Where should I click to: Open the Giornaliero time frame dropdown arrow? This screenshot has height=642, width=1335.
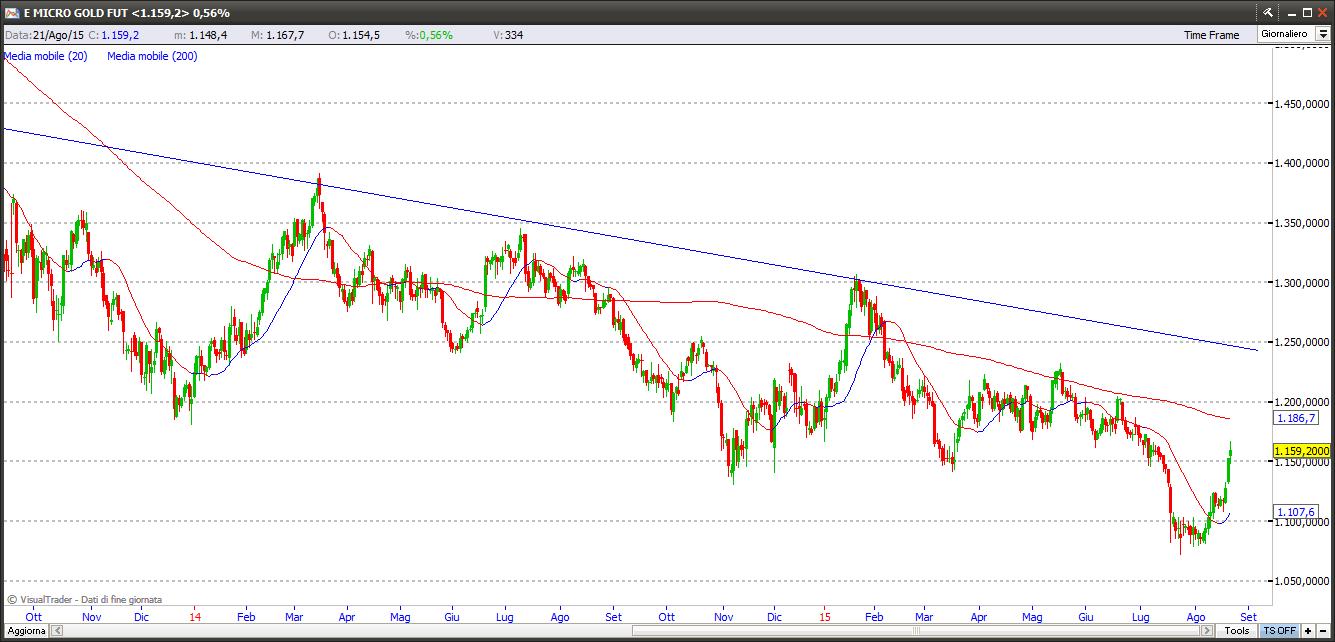tap(1322, 34)
